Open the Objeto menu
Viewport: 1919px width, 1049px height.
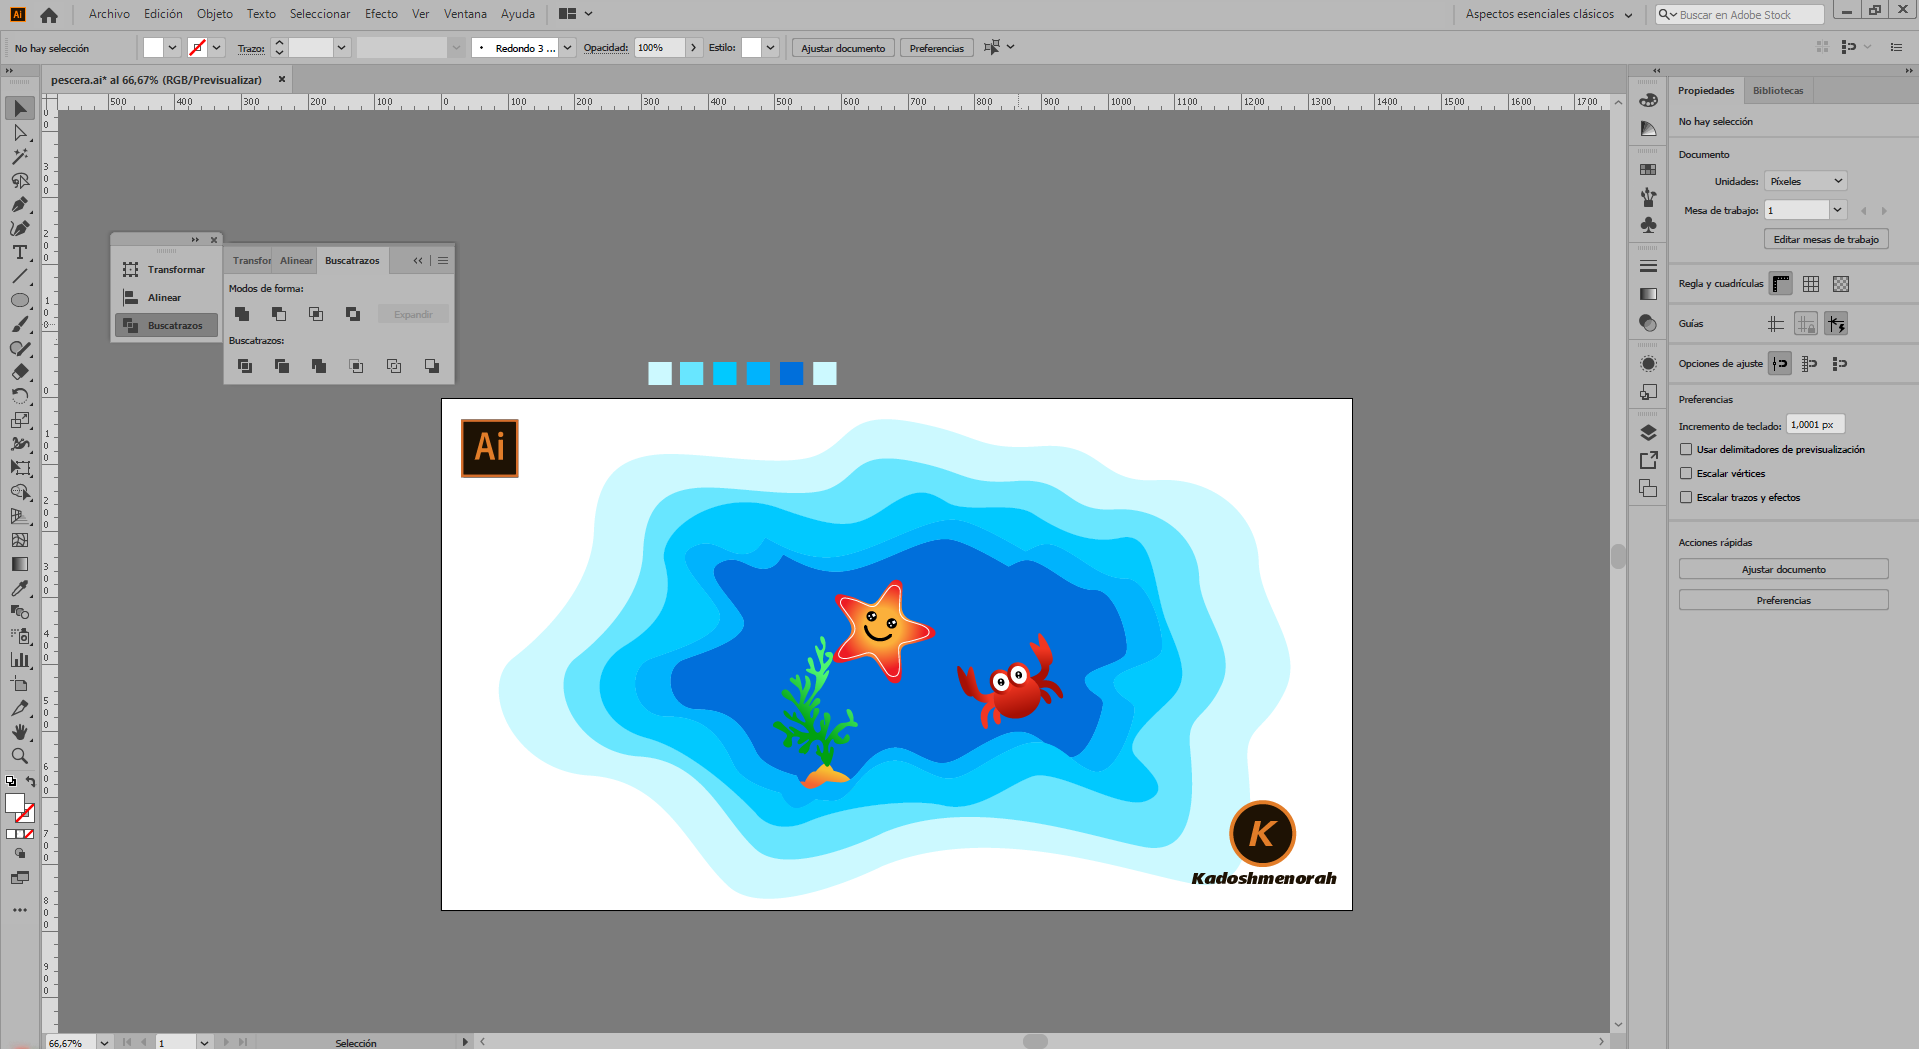click(214, 14)
